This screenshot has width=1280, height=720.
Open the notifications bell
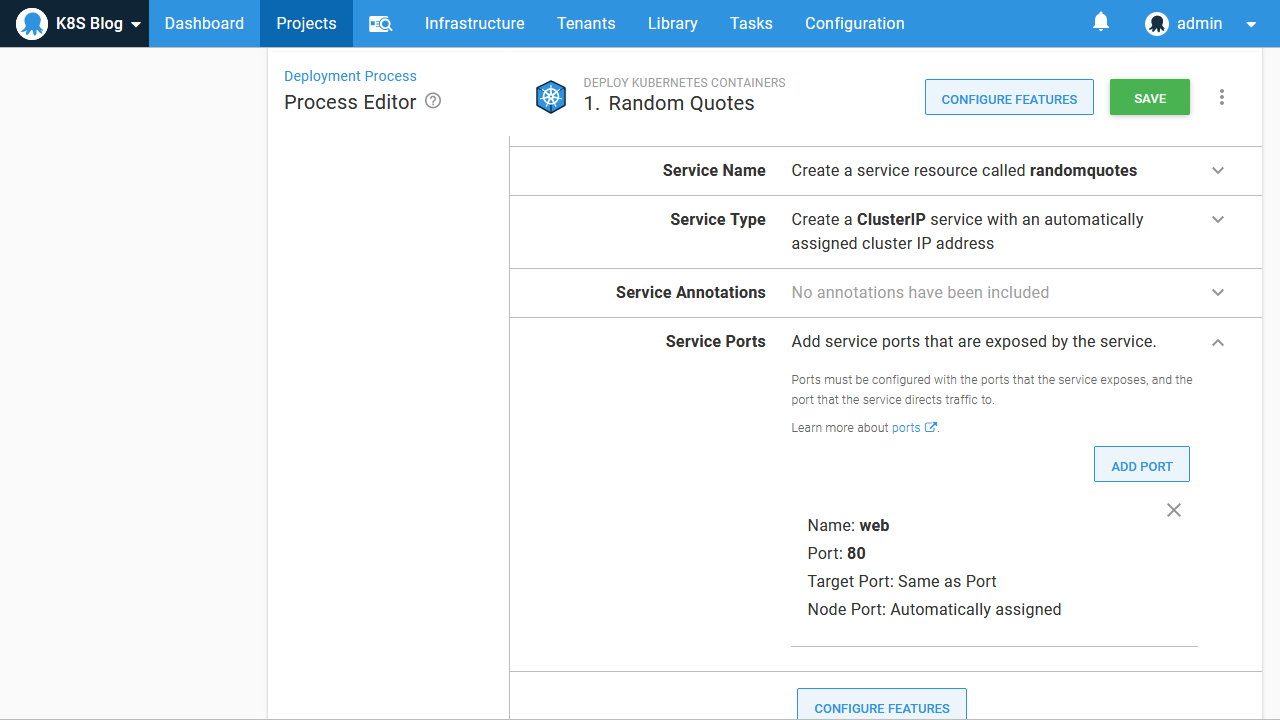[x=1101, y=22]
